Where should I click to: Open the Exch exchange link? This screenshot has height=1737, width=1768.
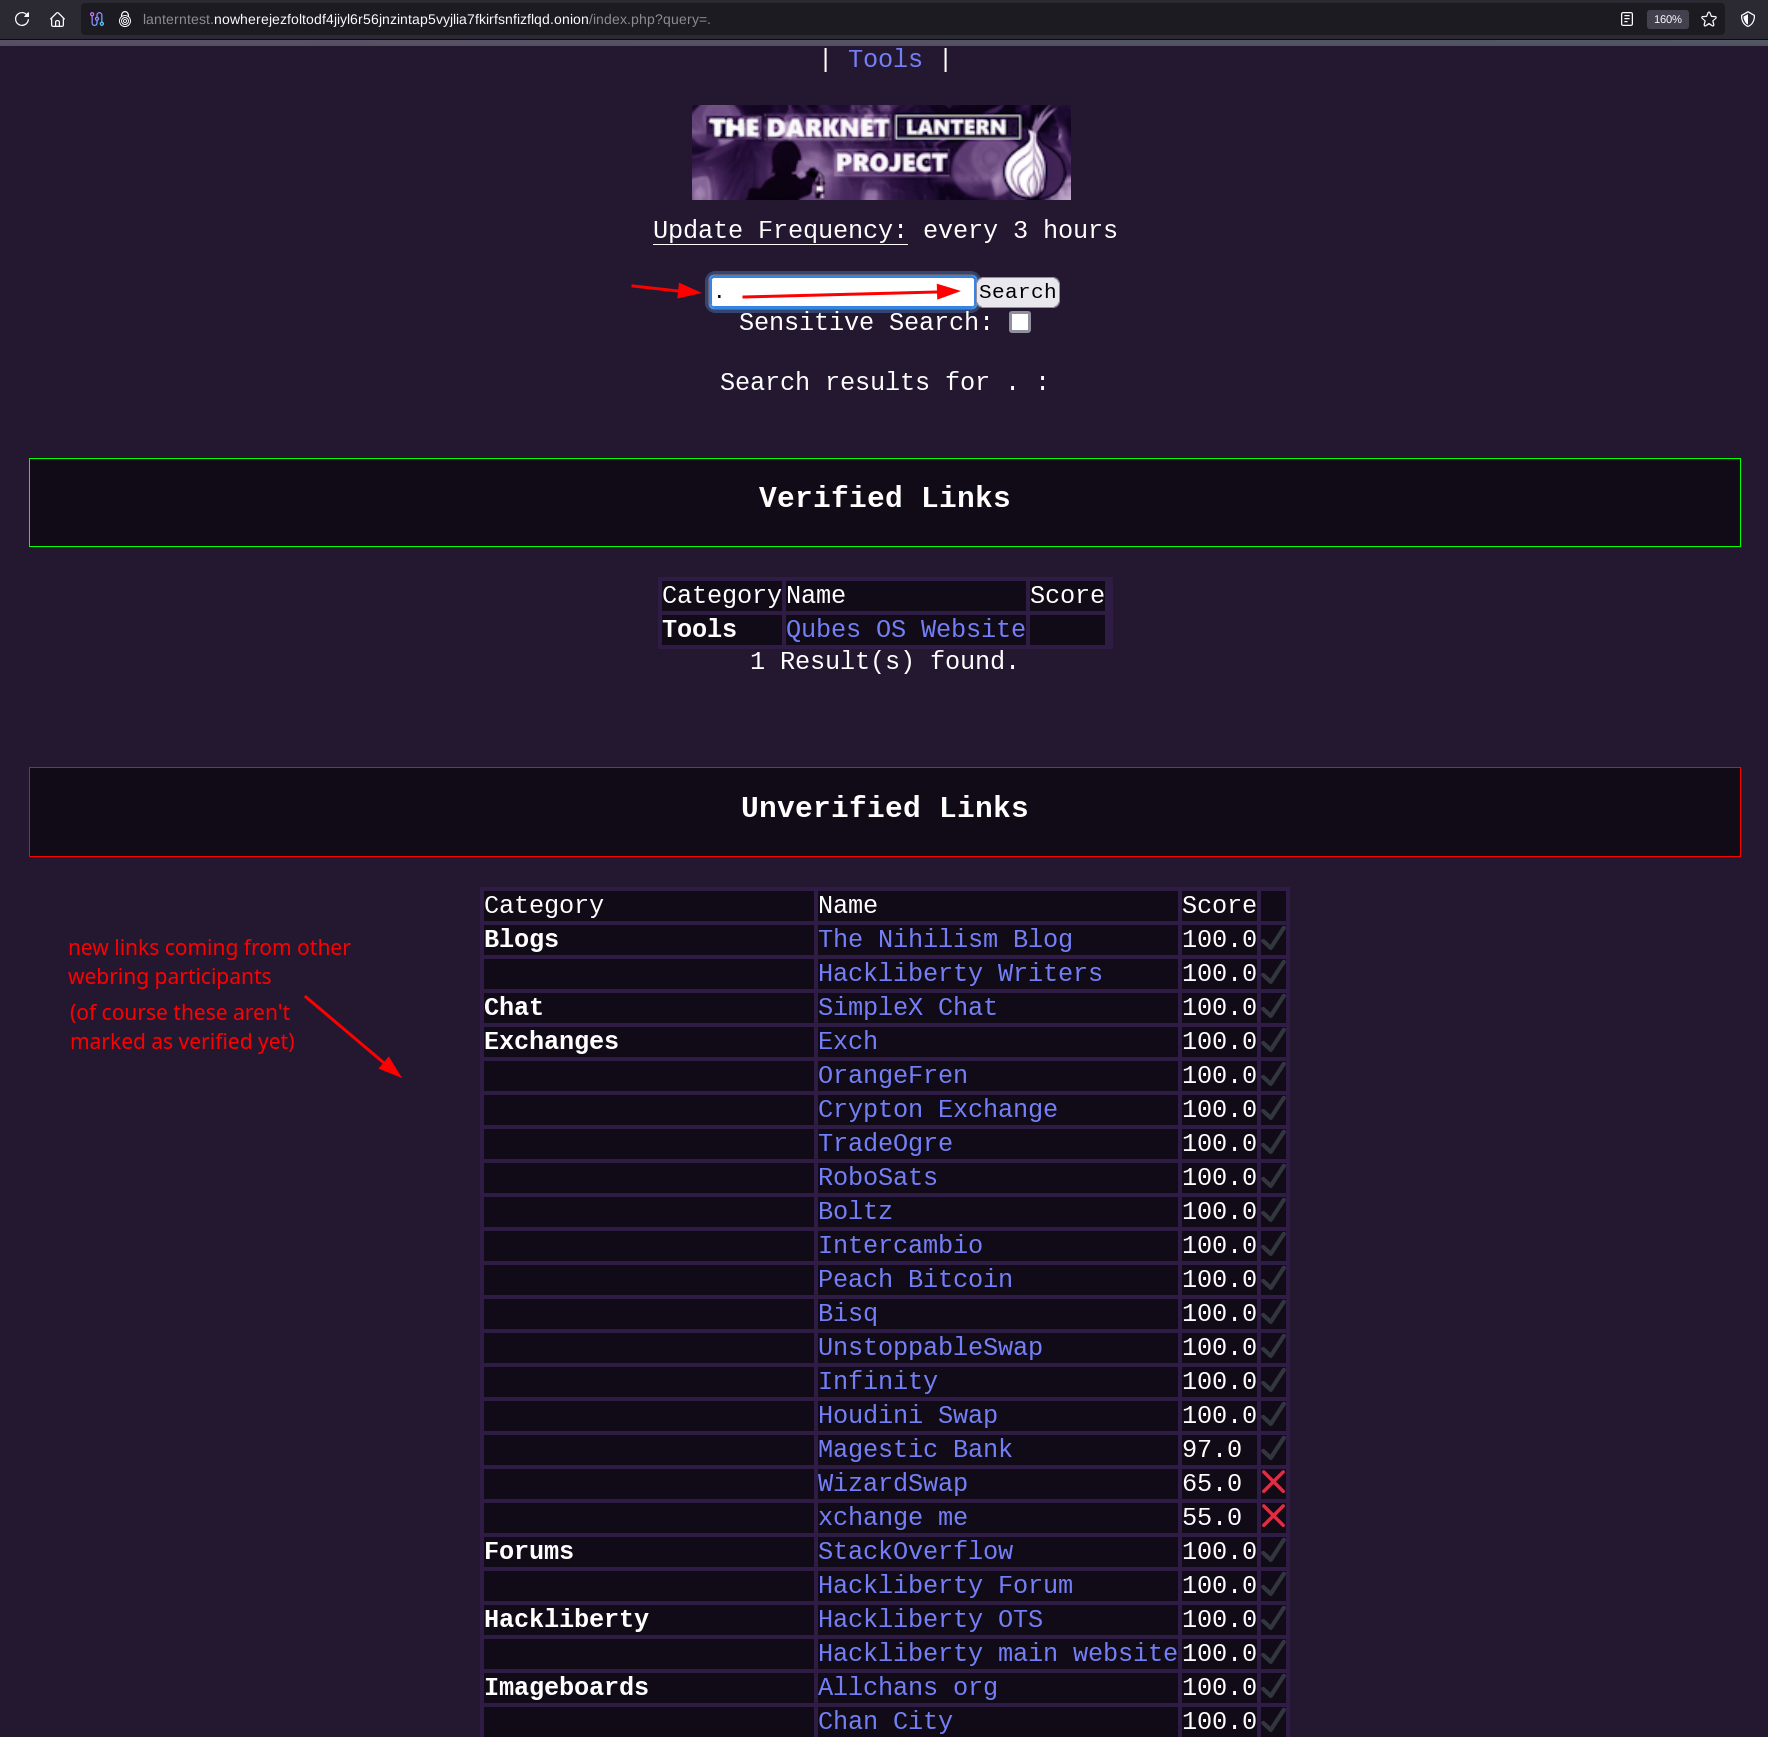point(847,1041)
